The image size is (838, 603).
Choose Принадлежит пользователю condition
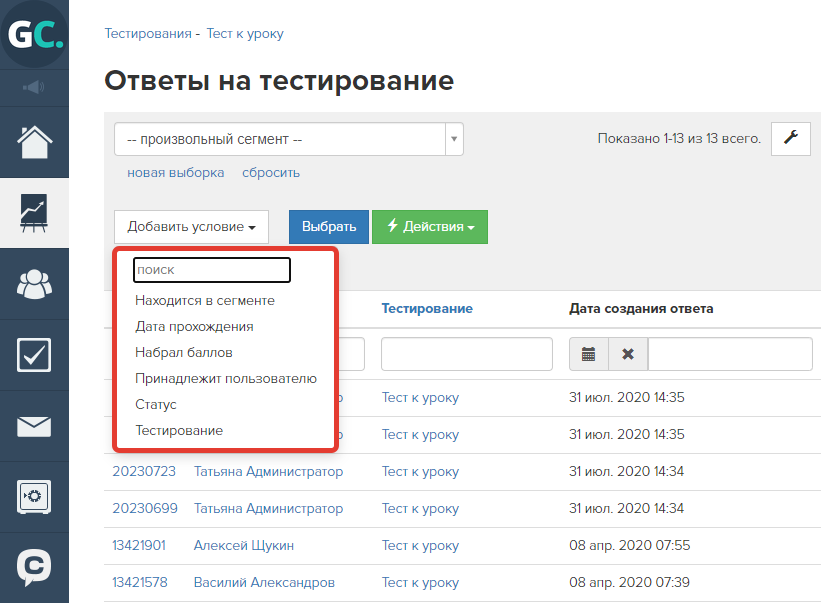226,378
